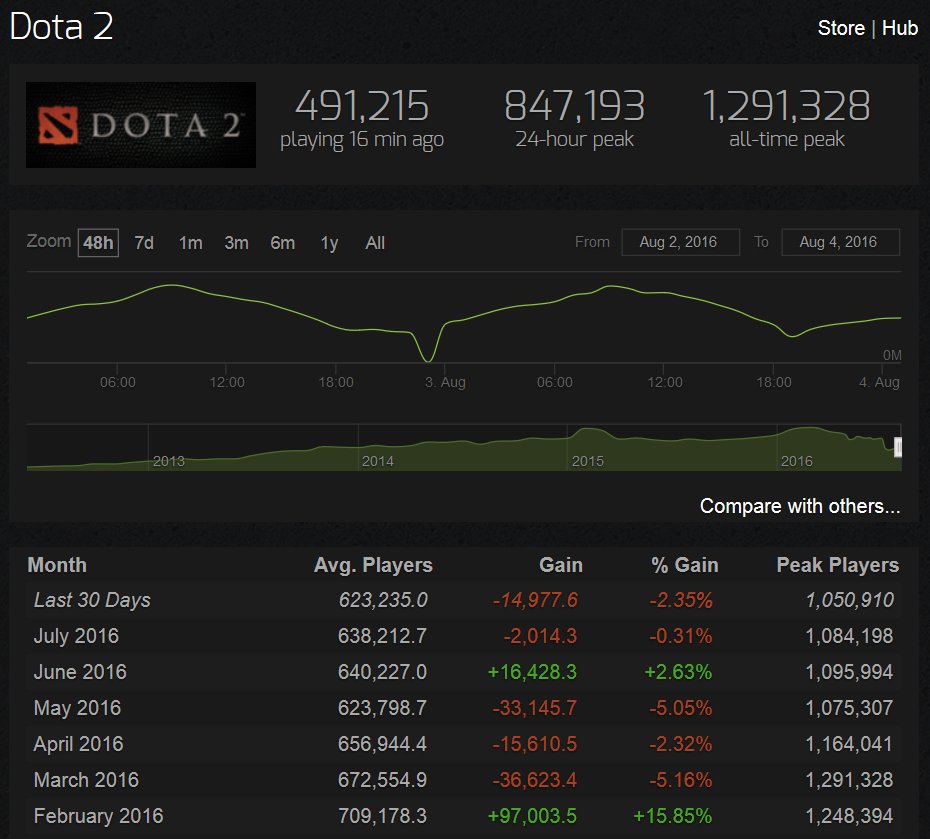Click the % Gain column header
The width and height of the screenshot is (930, 839).
(x=684, y=565)
